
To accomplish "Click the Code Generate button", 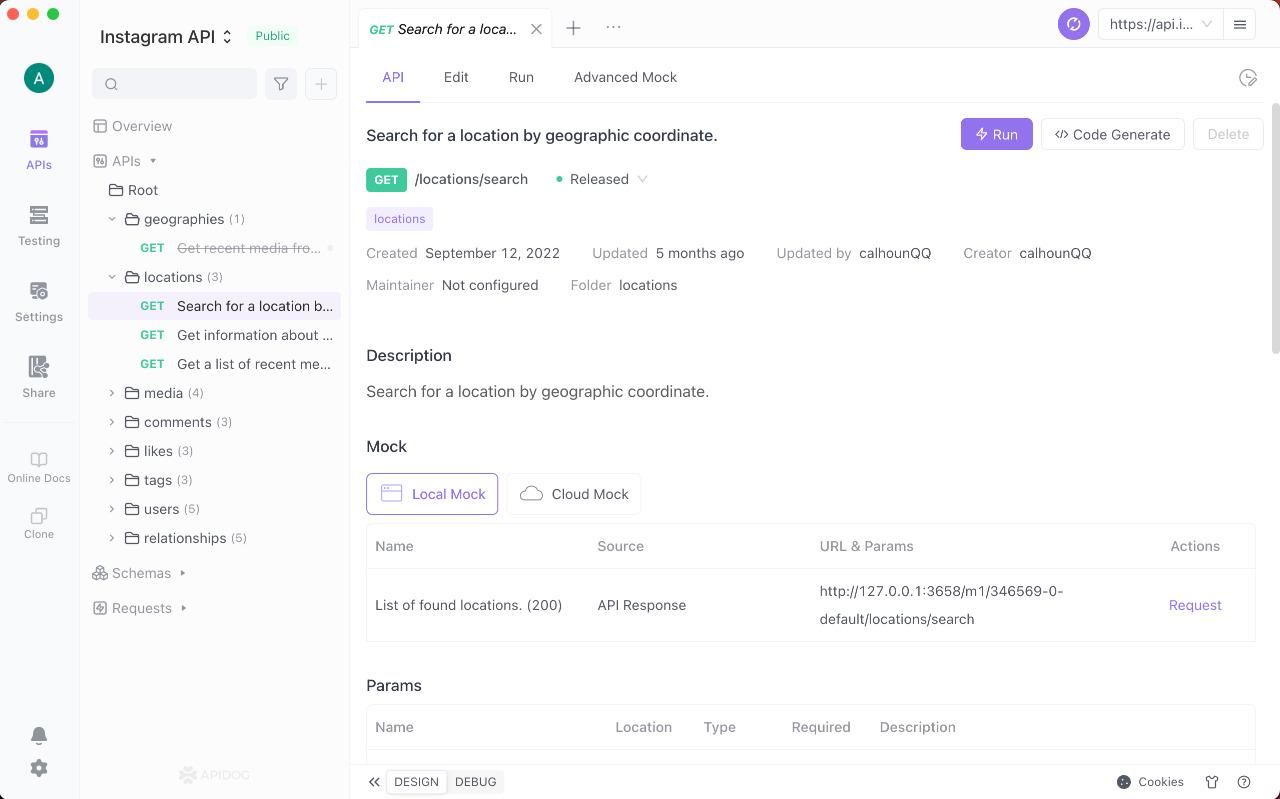I will click(1113, 134).
